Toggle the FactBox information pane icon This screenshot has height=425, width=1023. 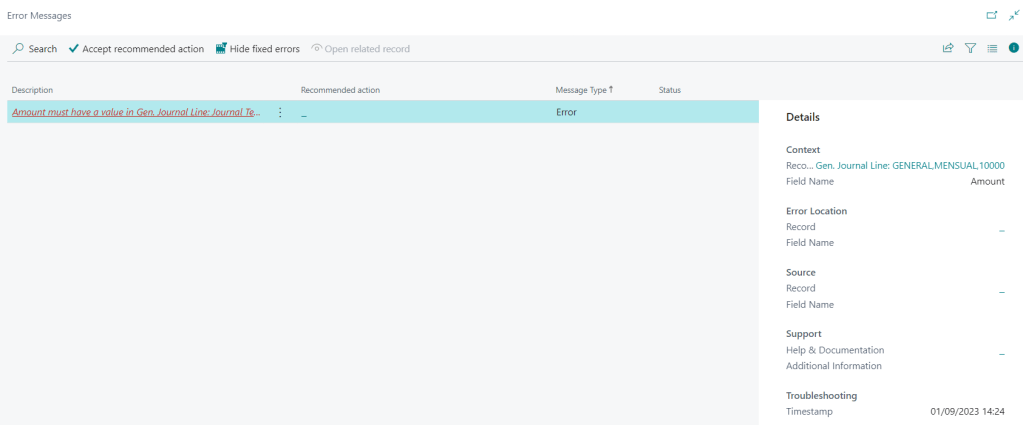tap(1013, 48)
